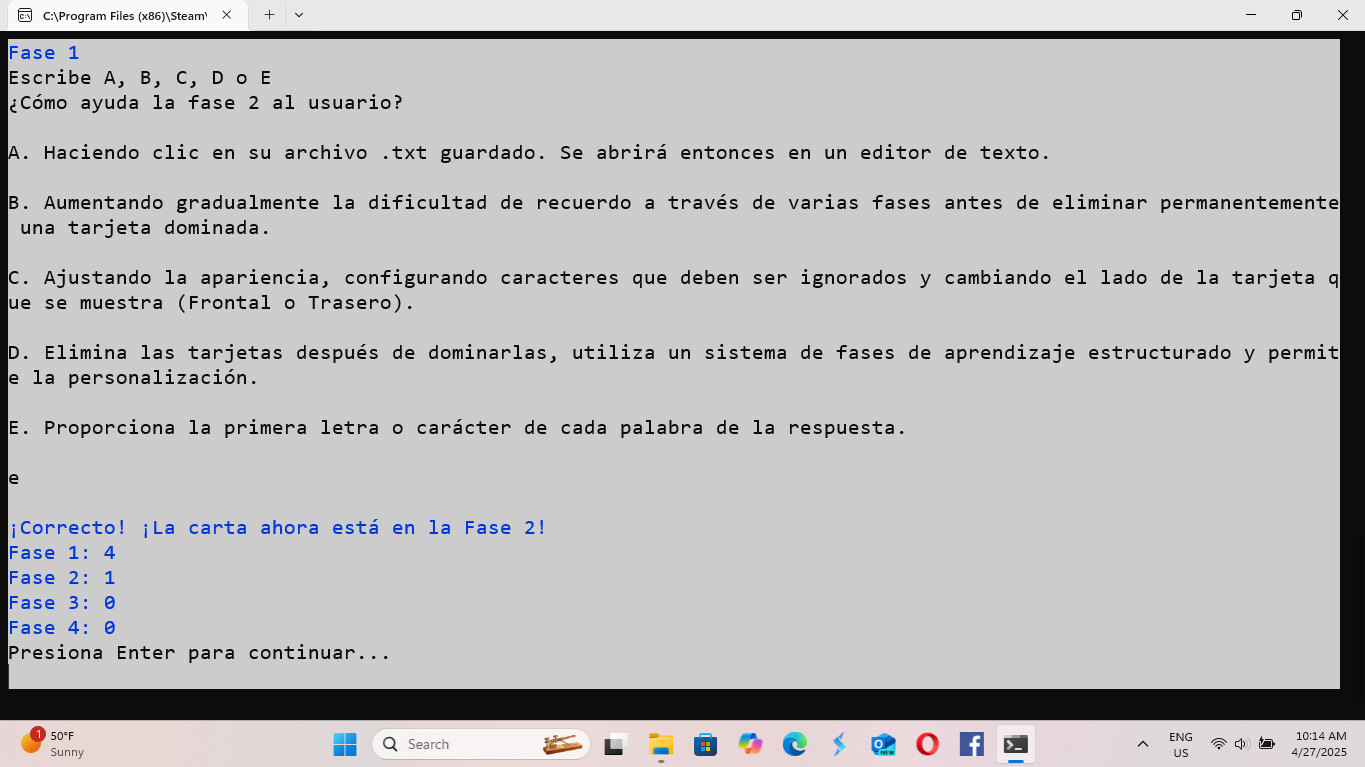Open the Facebook taskbar icon
1365x767 pixels.
pos(971,744)
